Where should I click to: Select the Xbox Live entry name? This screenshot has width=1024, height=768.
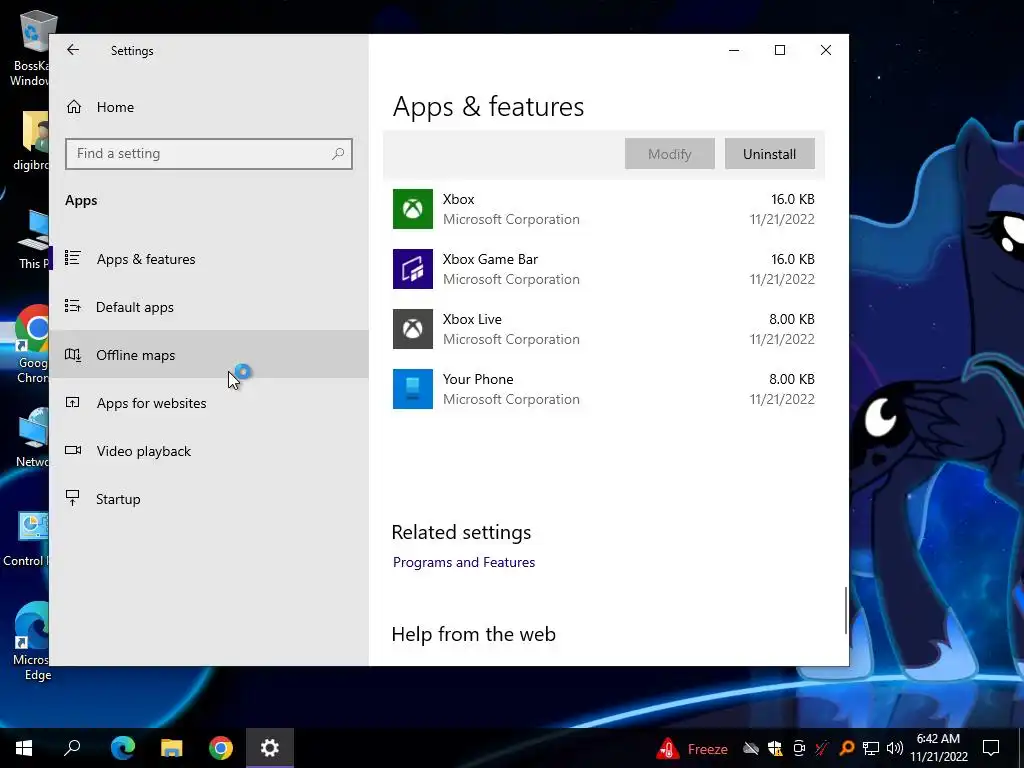tap(472, 319)
